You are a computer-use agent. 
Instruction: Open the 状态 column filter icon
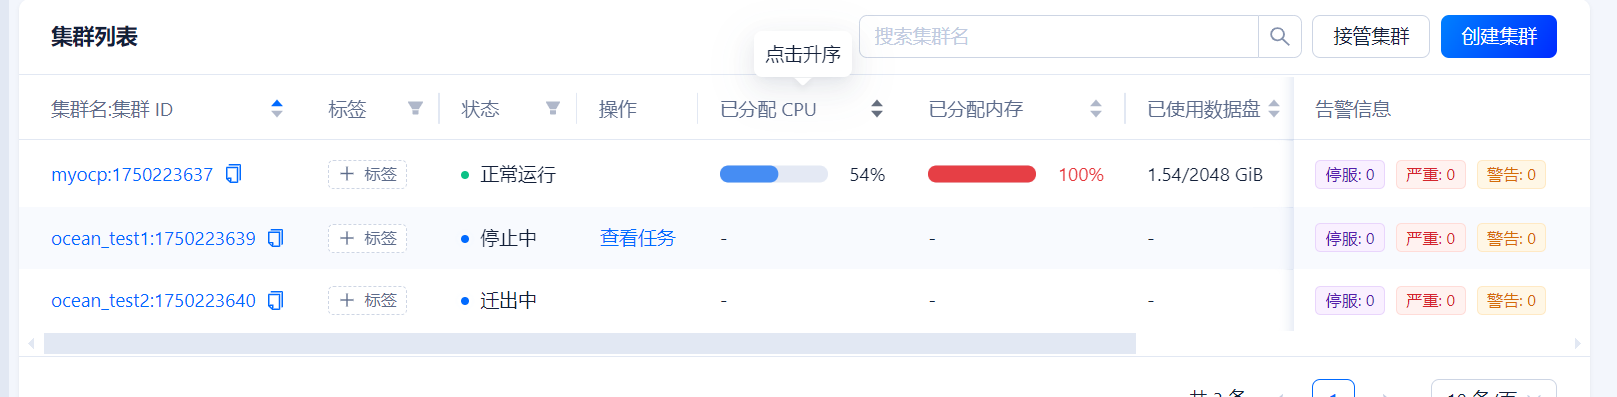[x=552, y=108]
